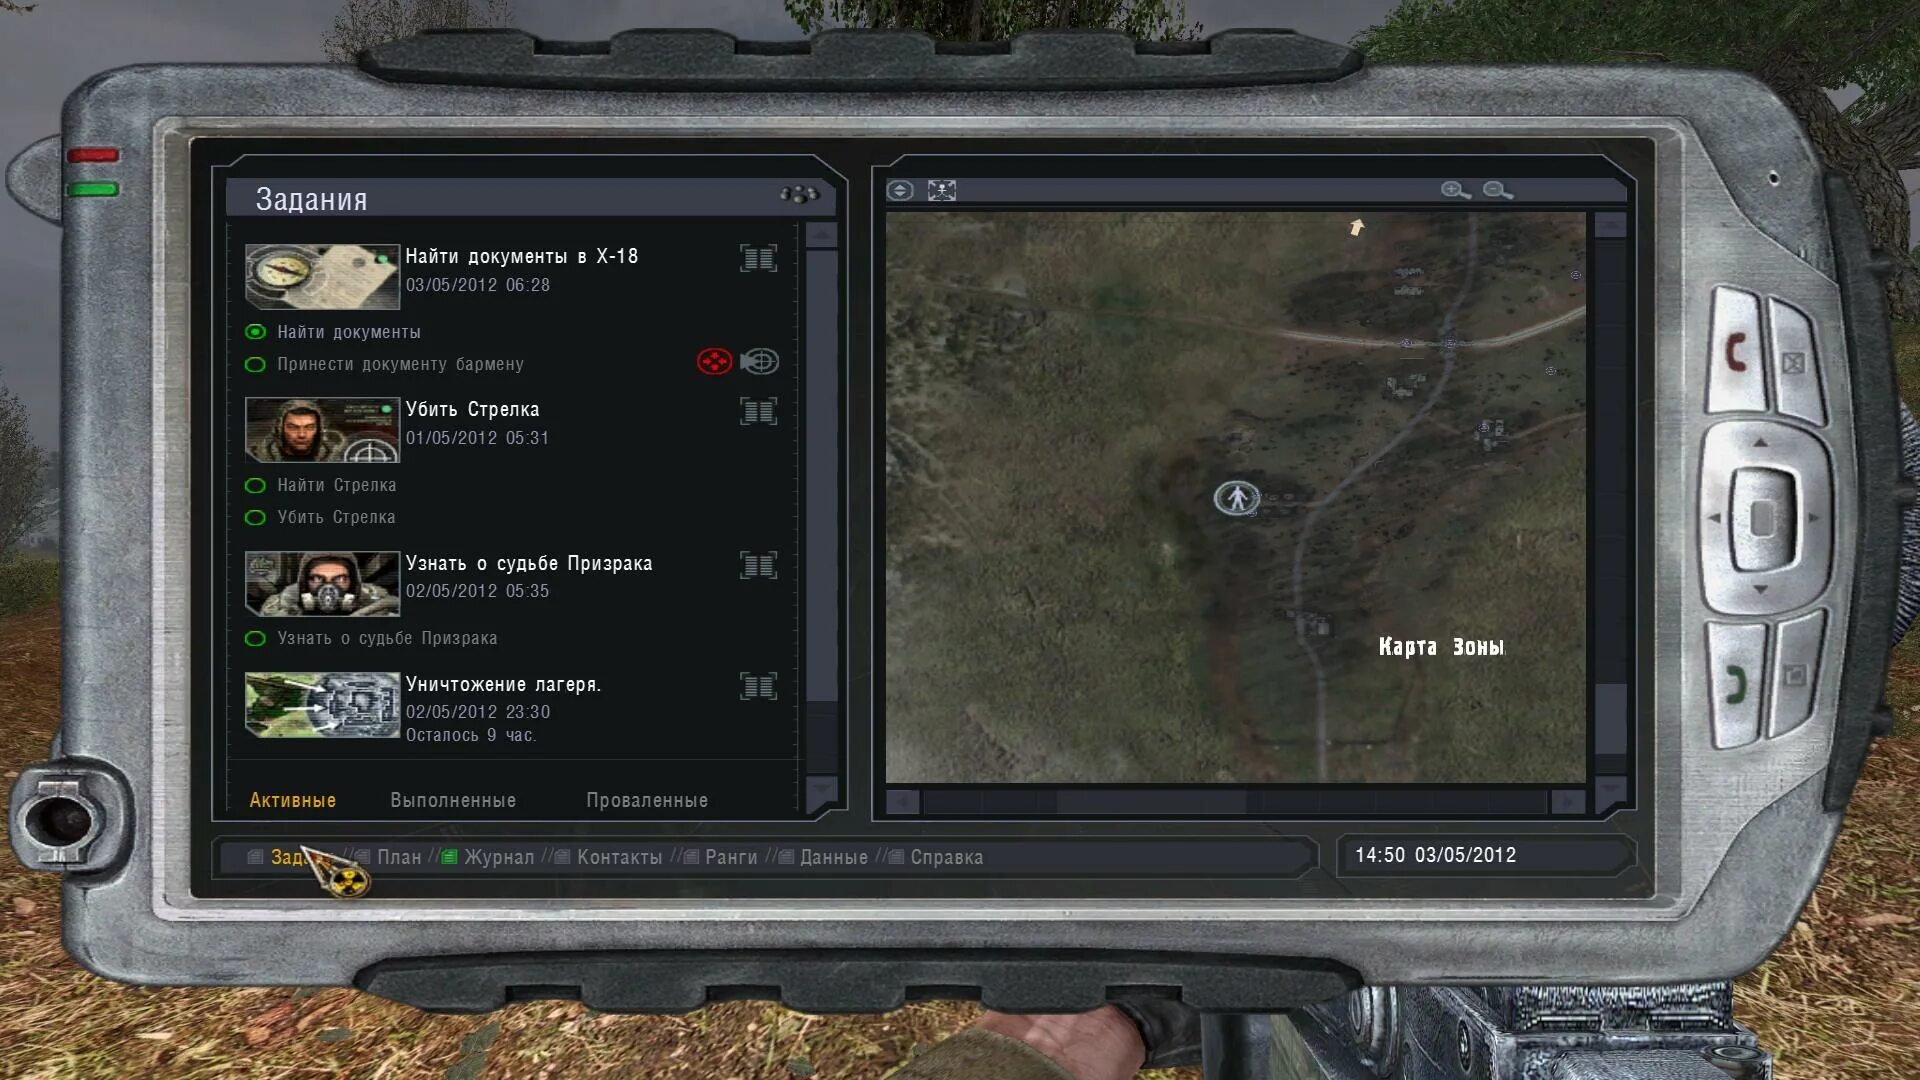Image resolution: width=1920 pixels, height=1080 pixels.
Task: Select the 'Найти Стрелка' subtask circle
Action: (255, 485)
